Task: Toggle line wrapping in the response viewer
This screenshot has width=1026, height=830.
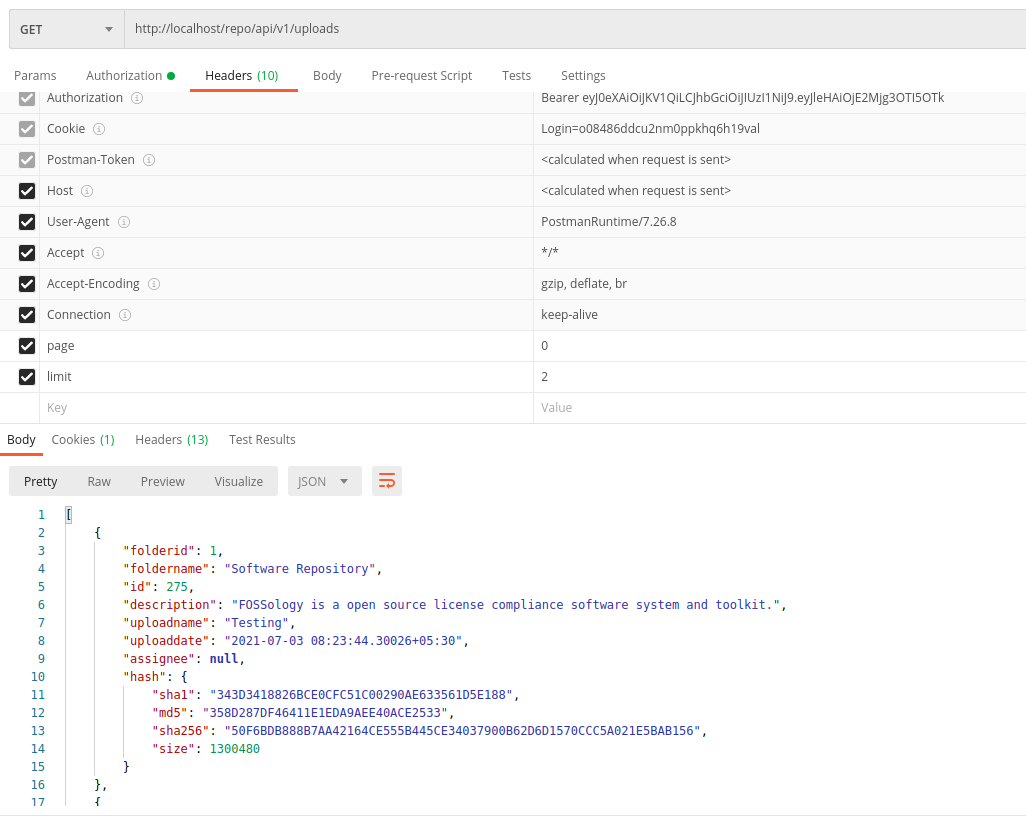Action: (x=387, y=481)
